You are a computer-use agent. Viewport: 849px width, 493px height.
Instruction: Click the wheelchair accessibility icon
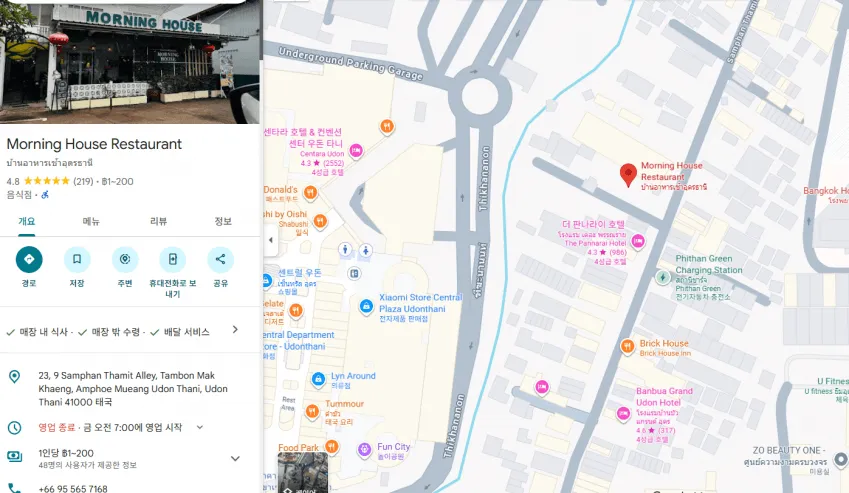(x=45, y=195)
